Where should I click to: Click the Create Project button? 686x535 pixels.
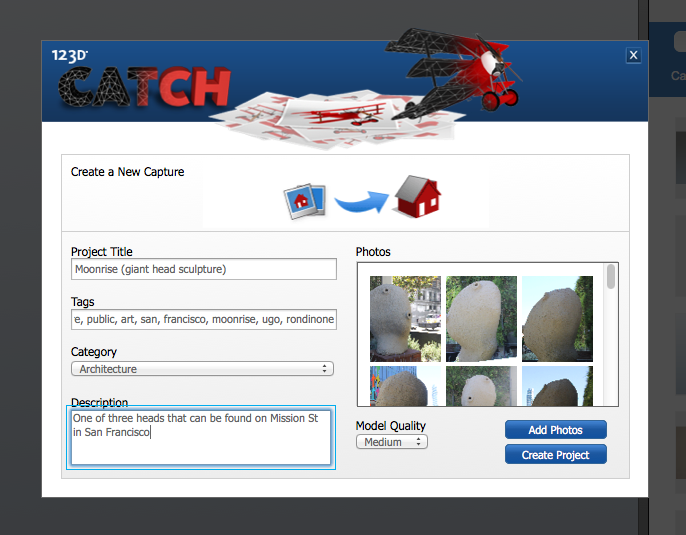pyautogui.click(x=556, y=455)
